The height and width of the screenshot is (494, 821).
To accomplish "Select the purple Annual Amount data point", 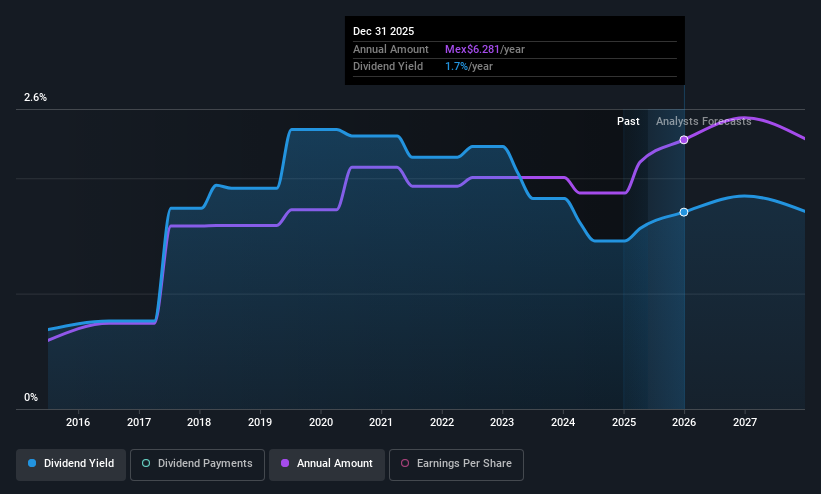I will pos(684,140).
